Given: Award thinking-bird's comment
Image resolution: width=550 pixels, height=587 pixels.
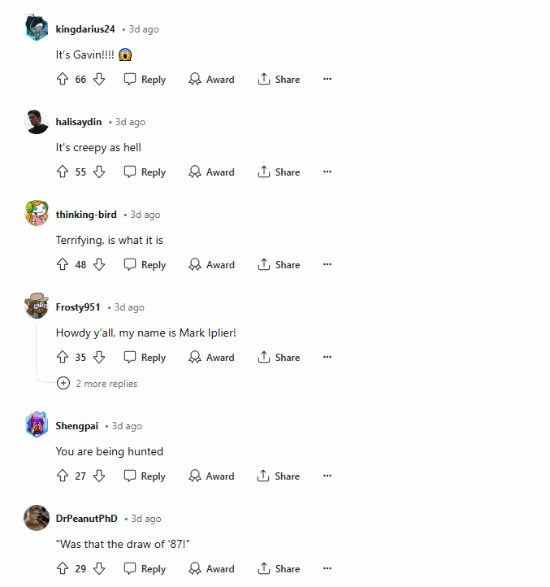Looking at the screenshot, I should tap(212, 264).
